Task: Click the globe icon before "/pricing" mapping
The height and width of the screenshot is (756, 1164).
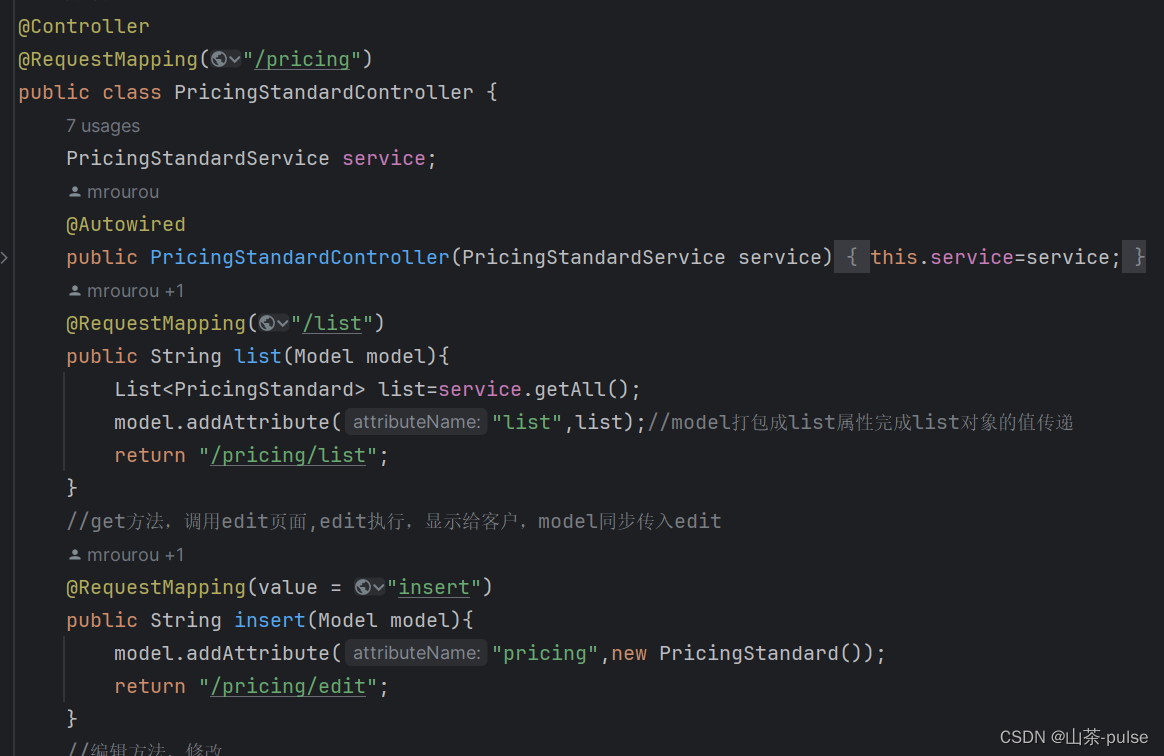Action: (x=219, y=59)
